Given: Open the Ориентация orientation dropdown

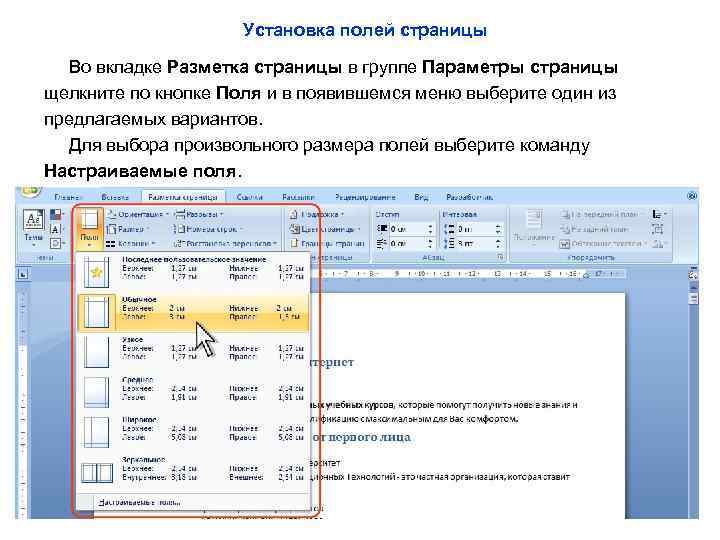Looking at the screenshot, I should [137, 214].
